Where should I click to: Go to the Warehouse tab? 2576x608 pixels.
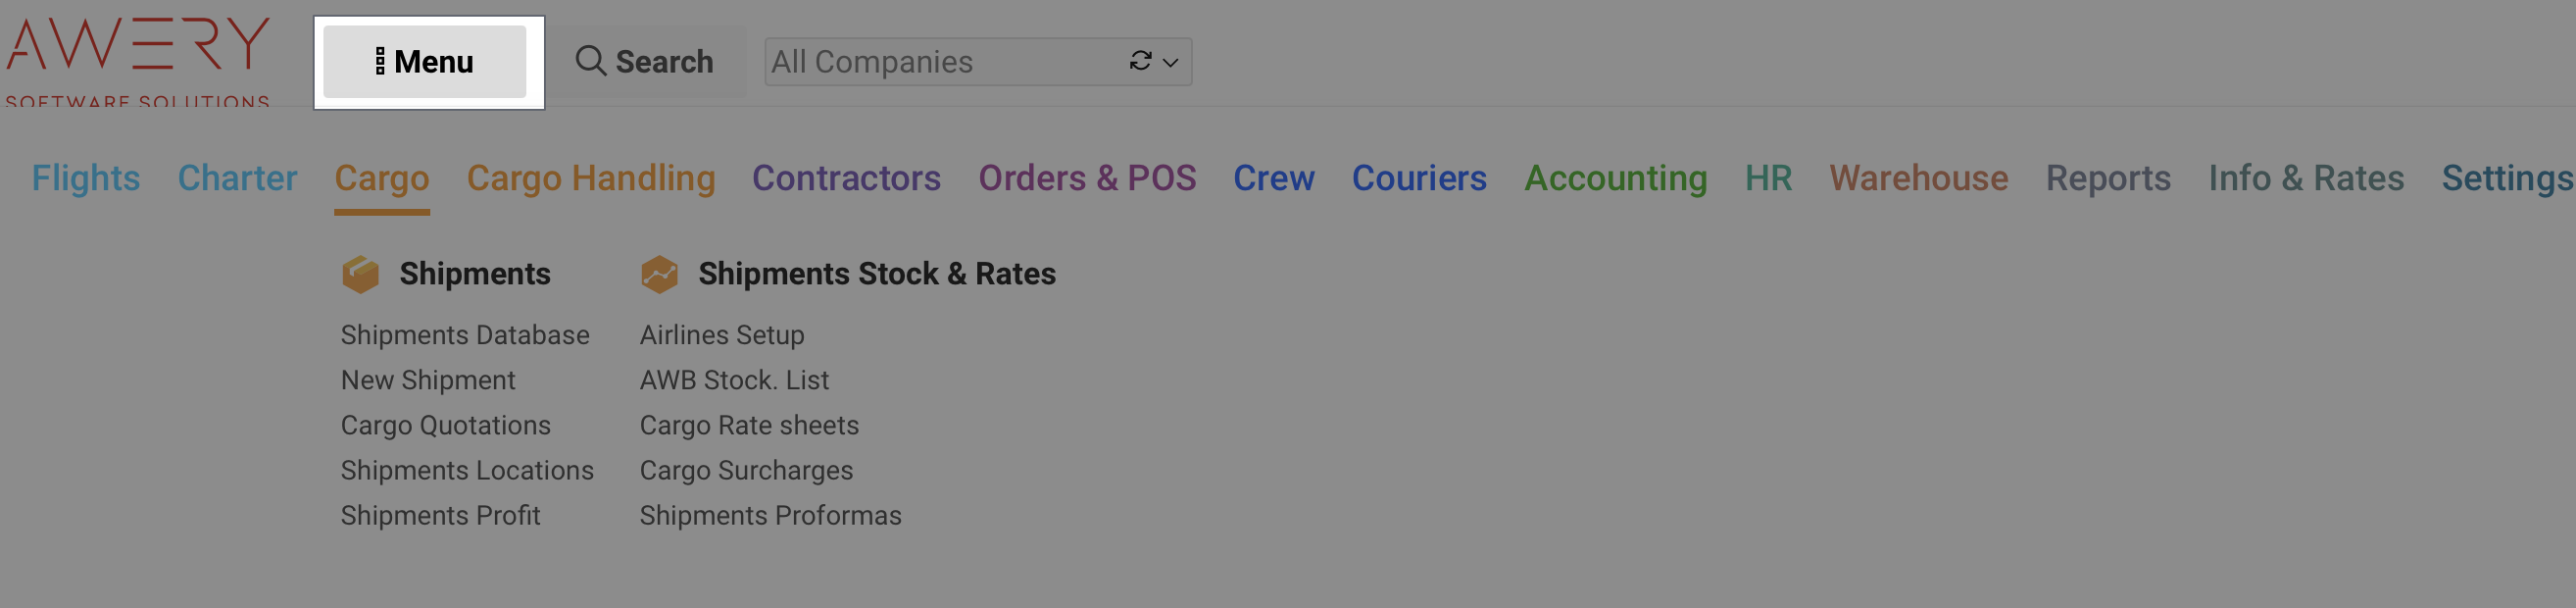coord(1918,178)
